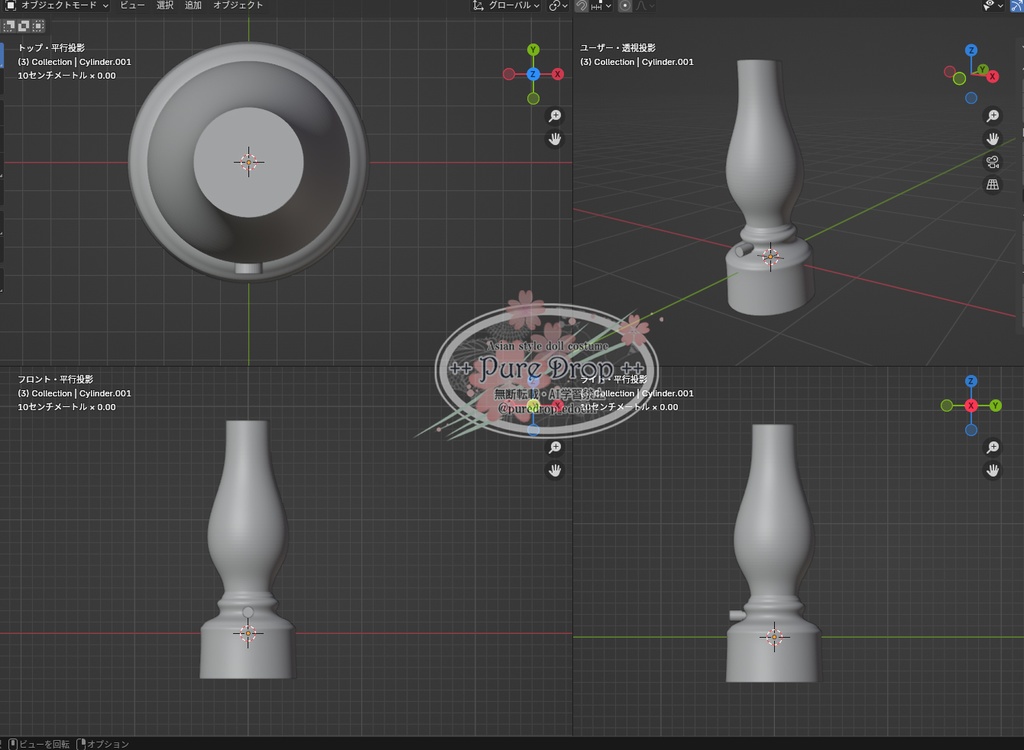Click the ビューを回転 status bar hint
1024x750 pixels.
click(x=39, y=744)
